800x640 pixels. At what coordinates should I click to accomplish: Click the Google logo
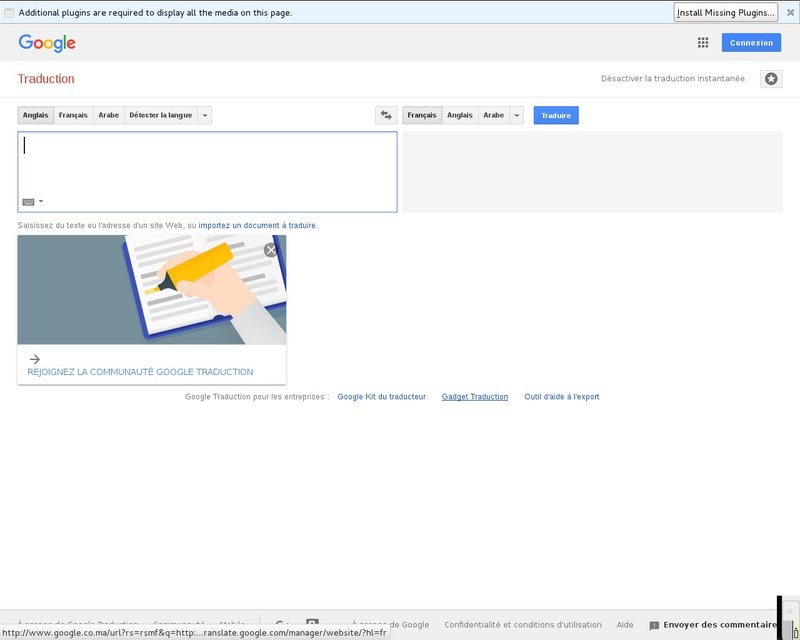[x=47, y=43]
